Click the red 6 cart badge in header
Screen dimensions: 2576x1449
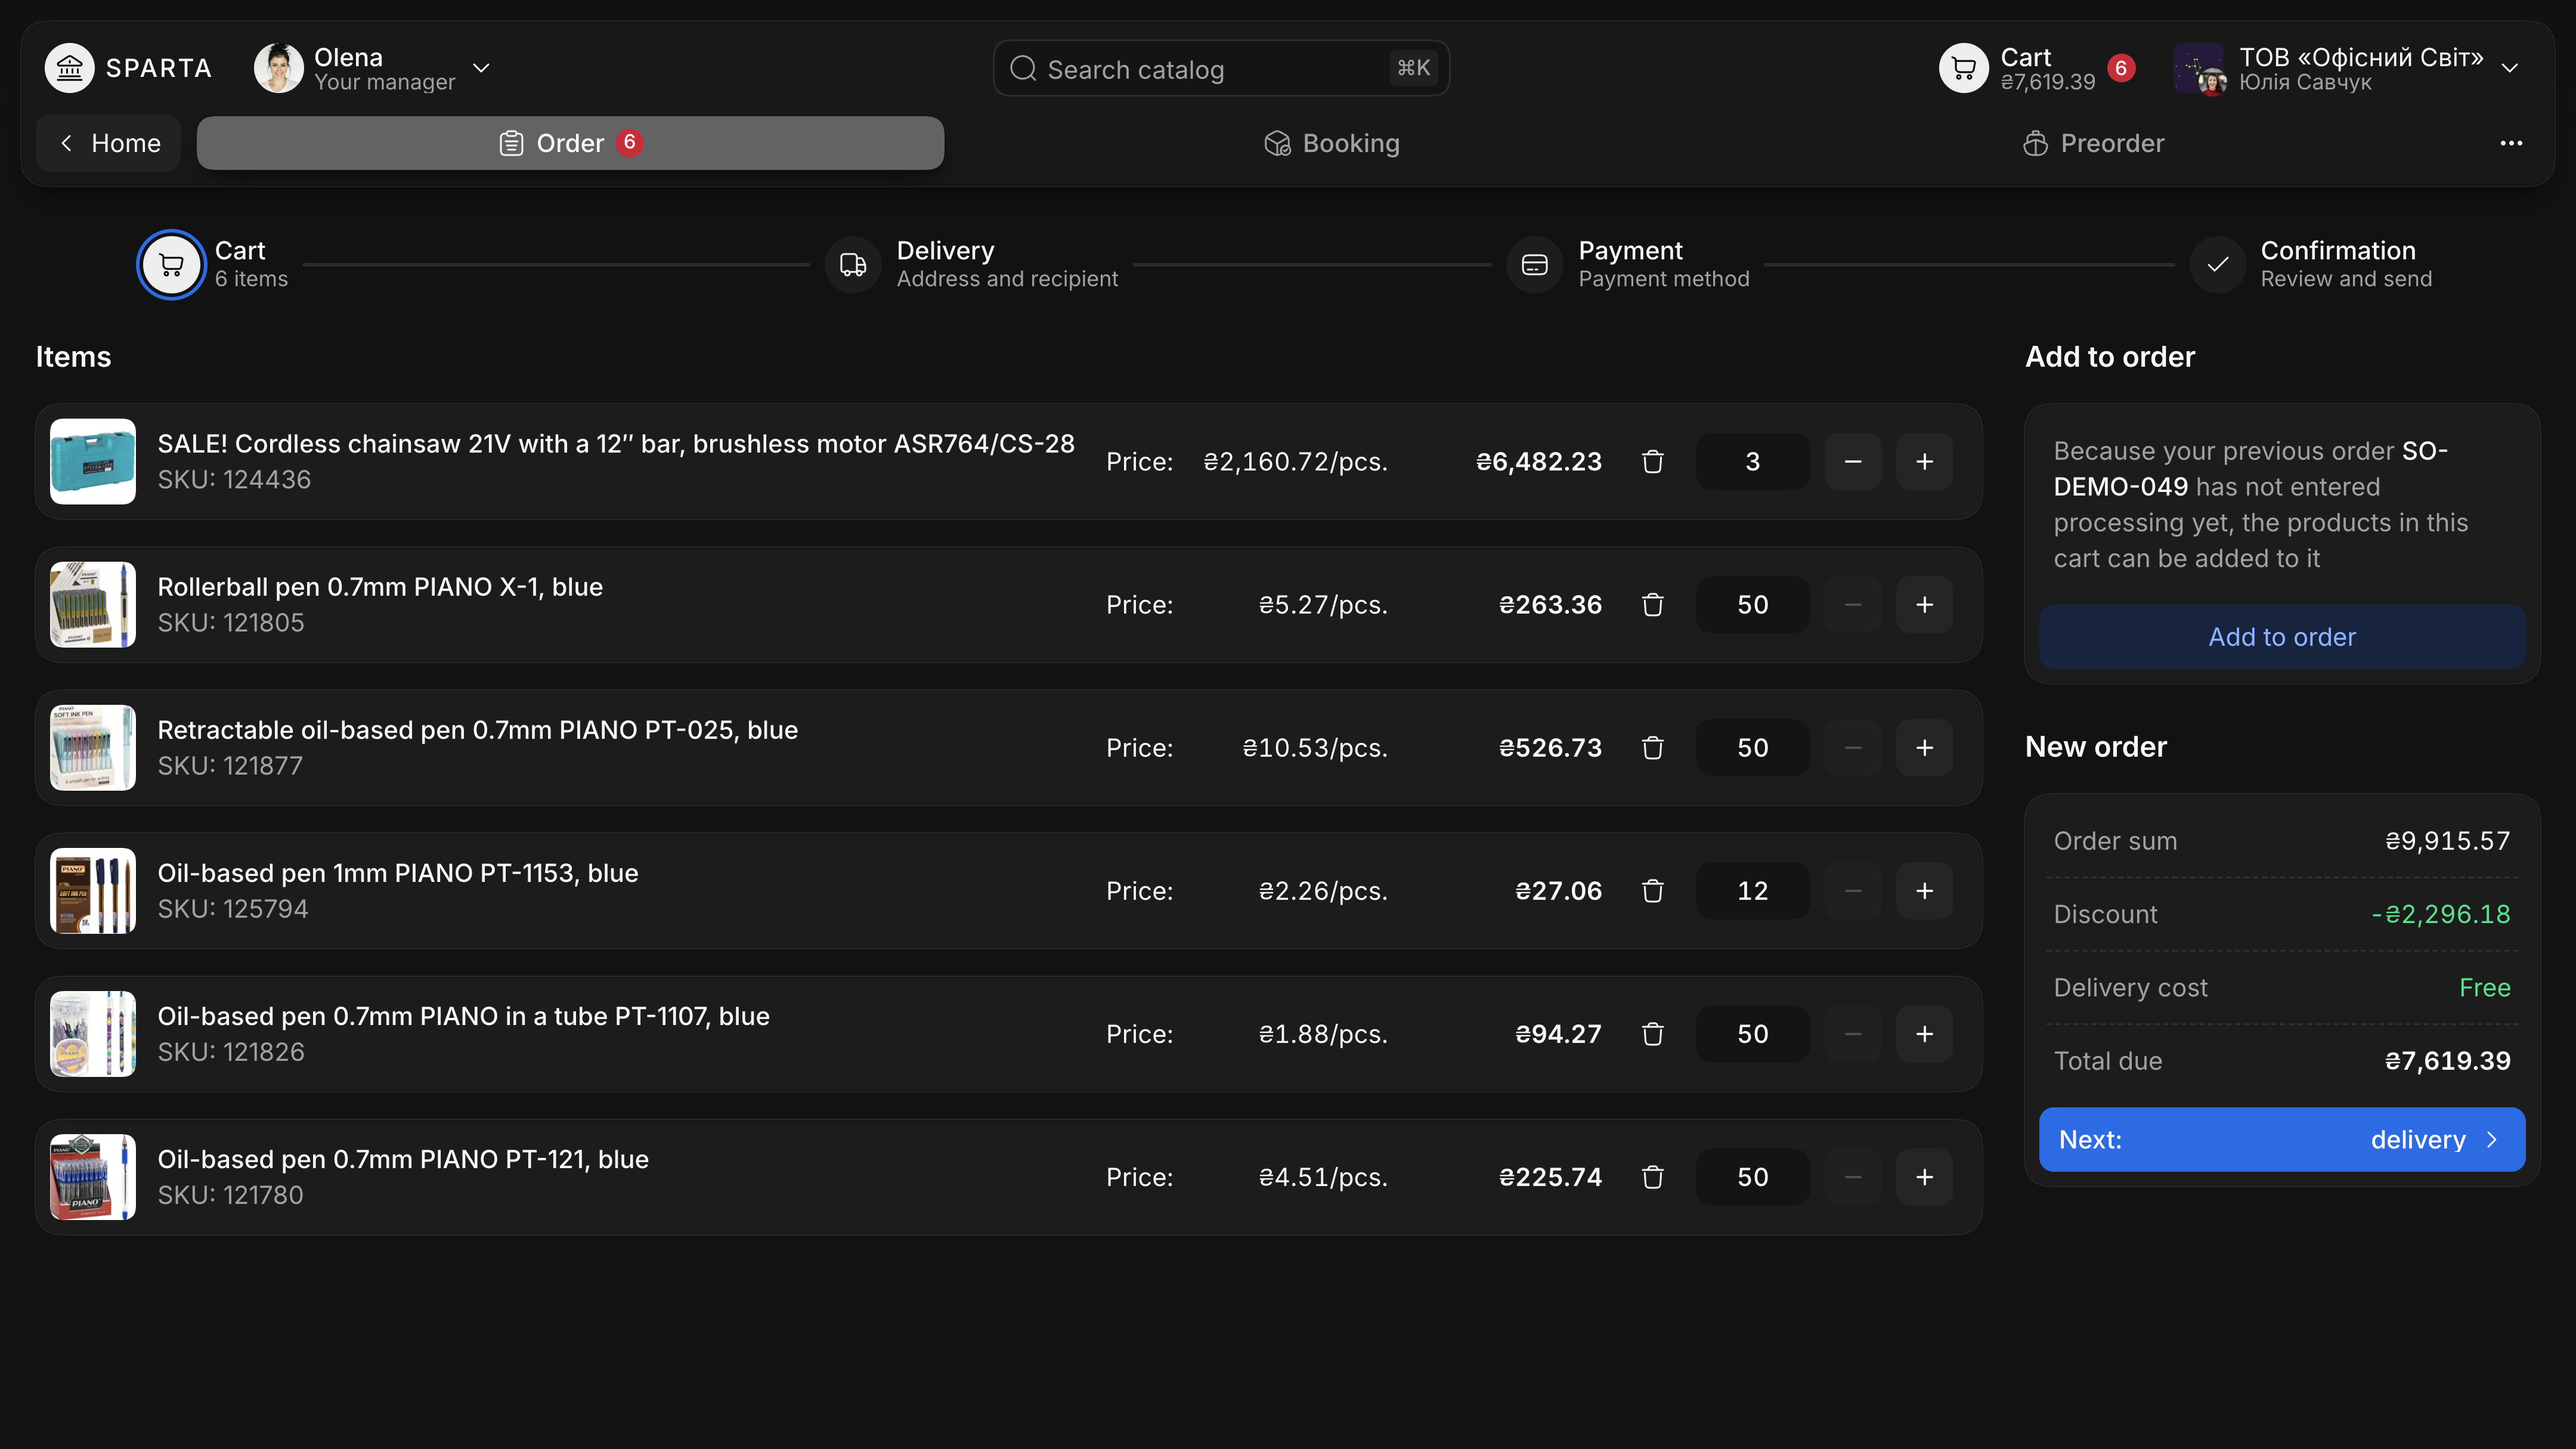tap(2121, 68)
